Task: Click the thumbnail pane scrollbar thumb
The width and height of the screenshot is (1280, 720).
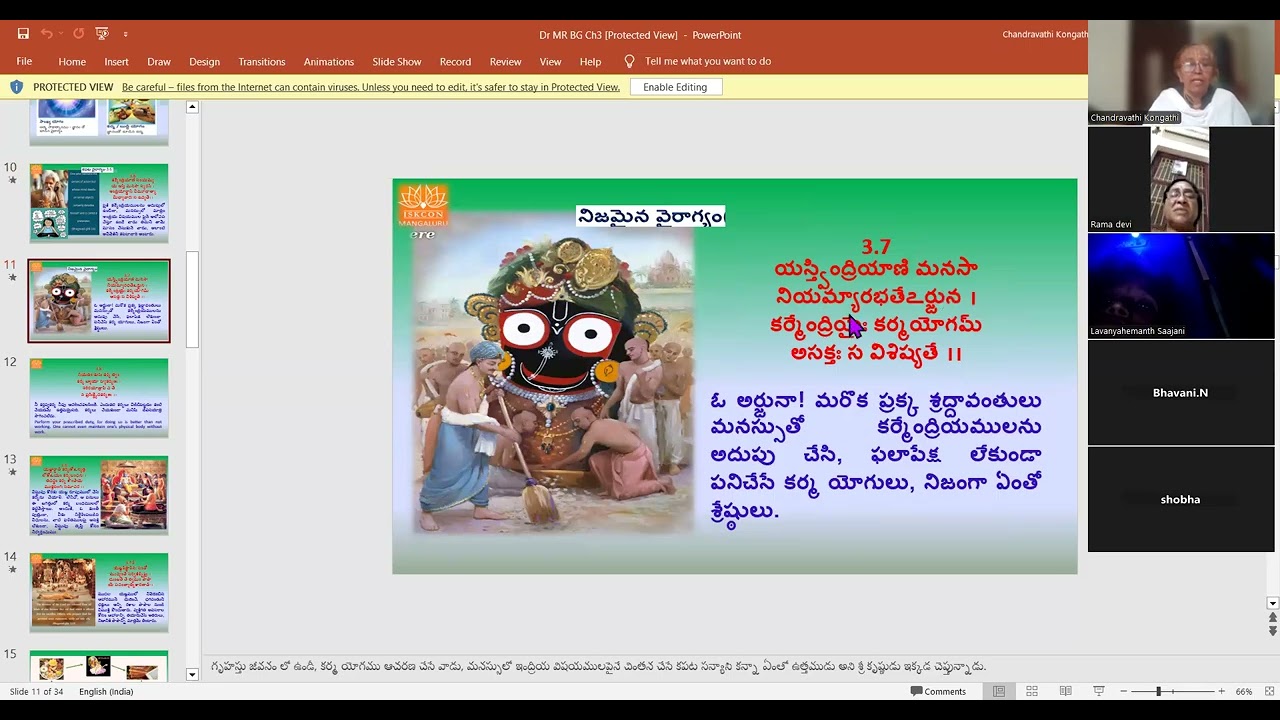Action: tap(193, 299)
